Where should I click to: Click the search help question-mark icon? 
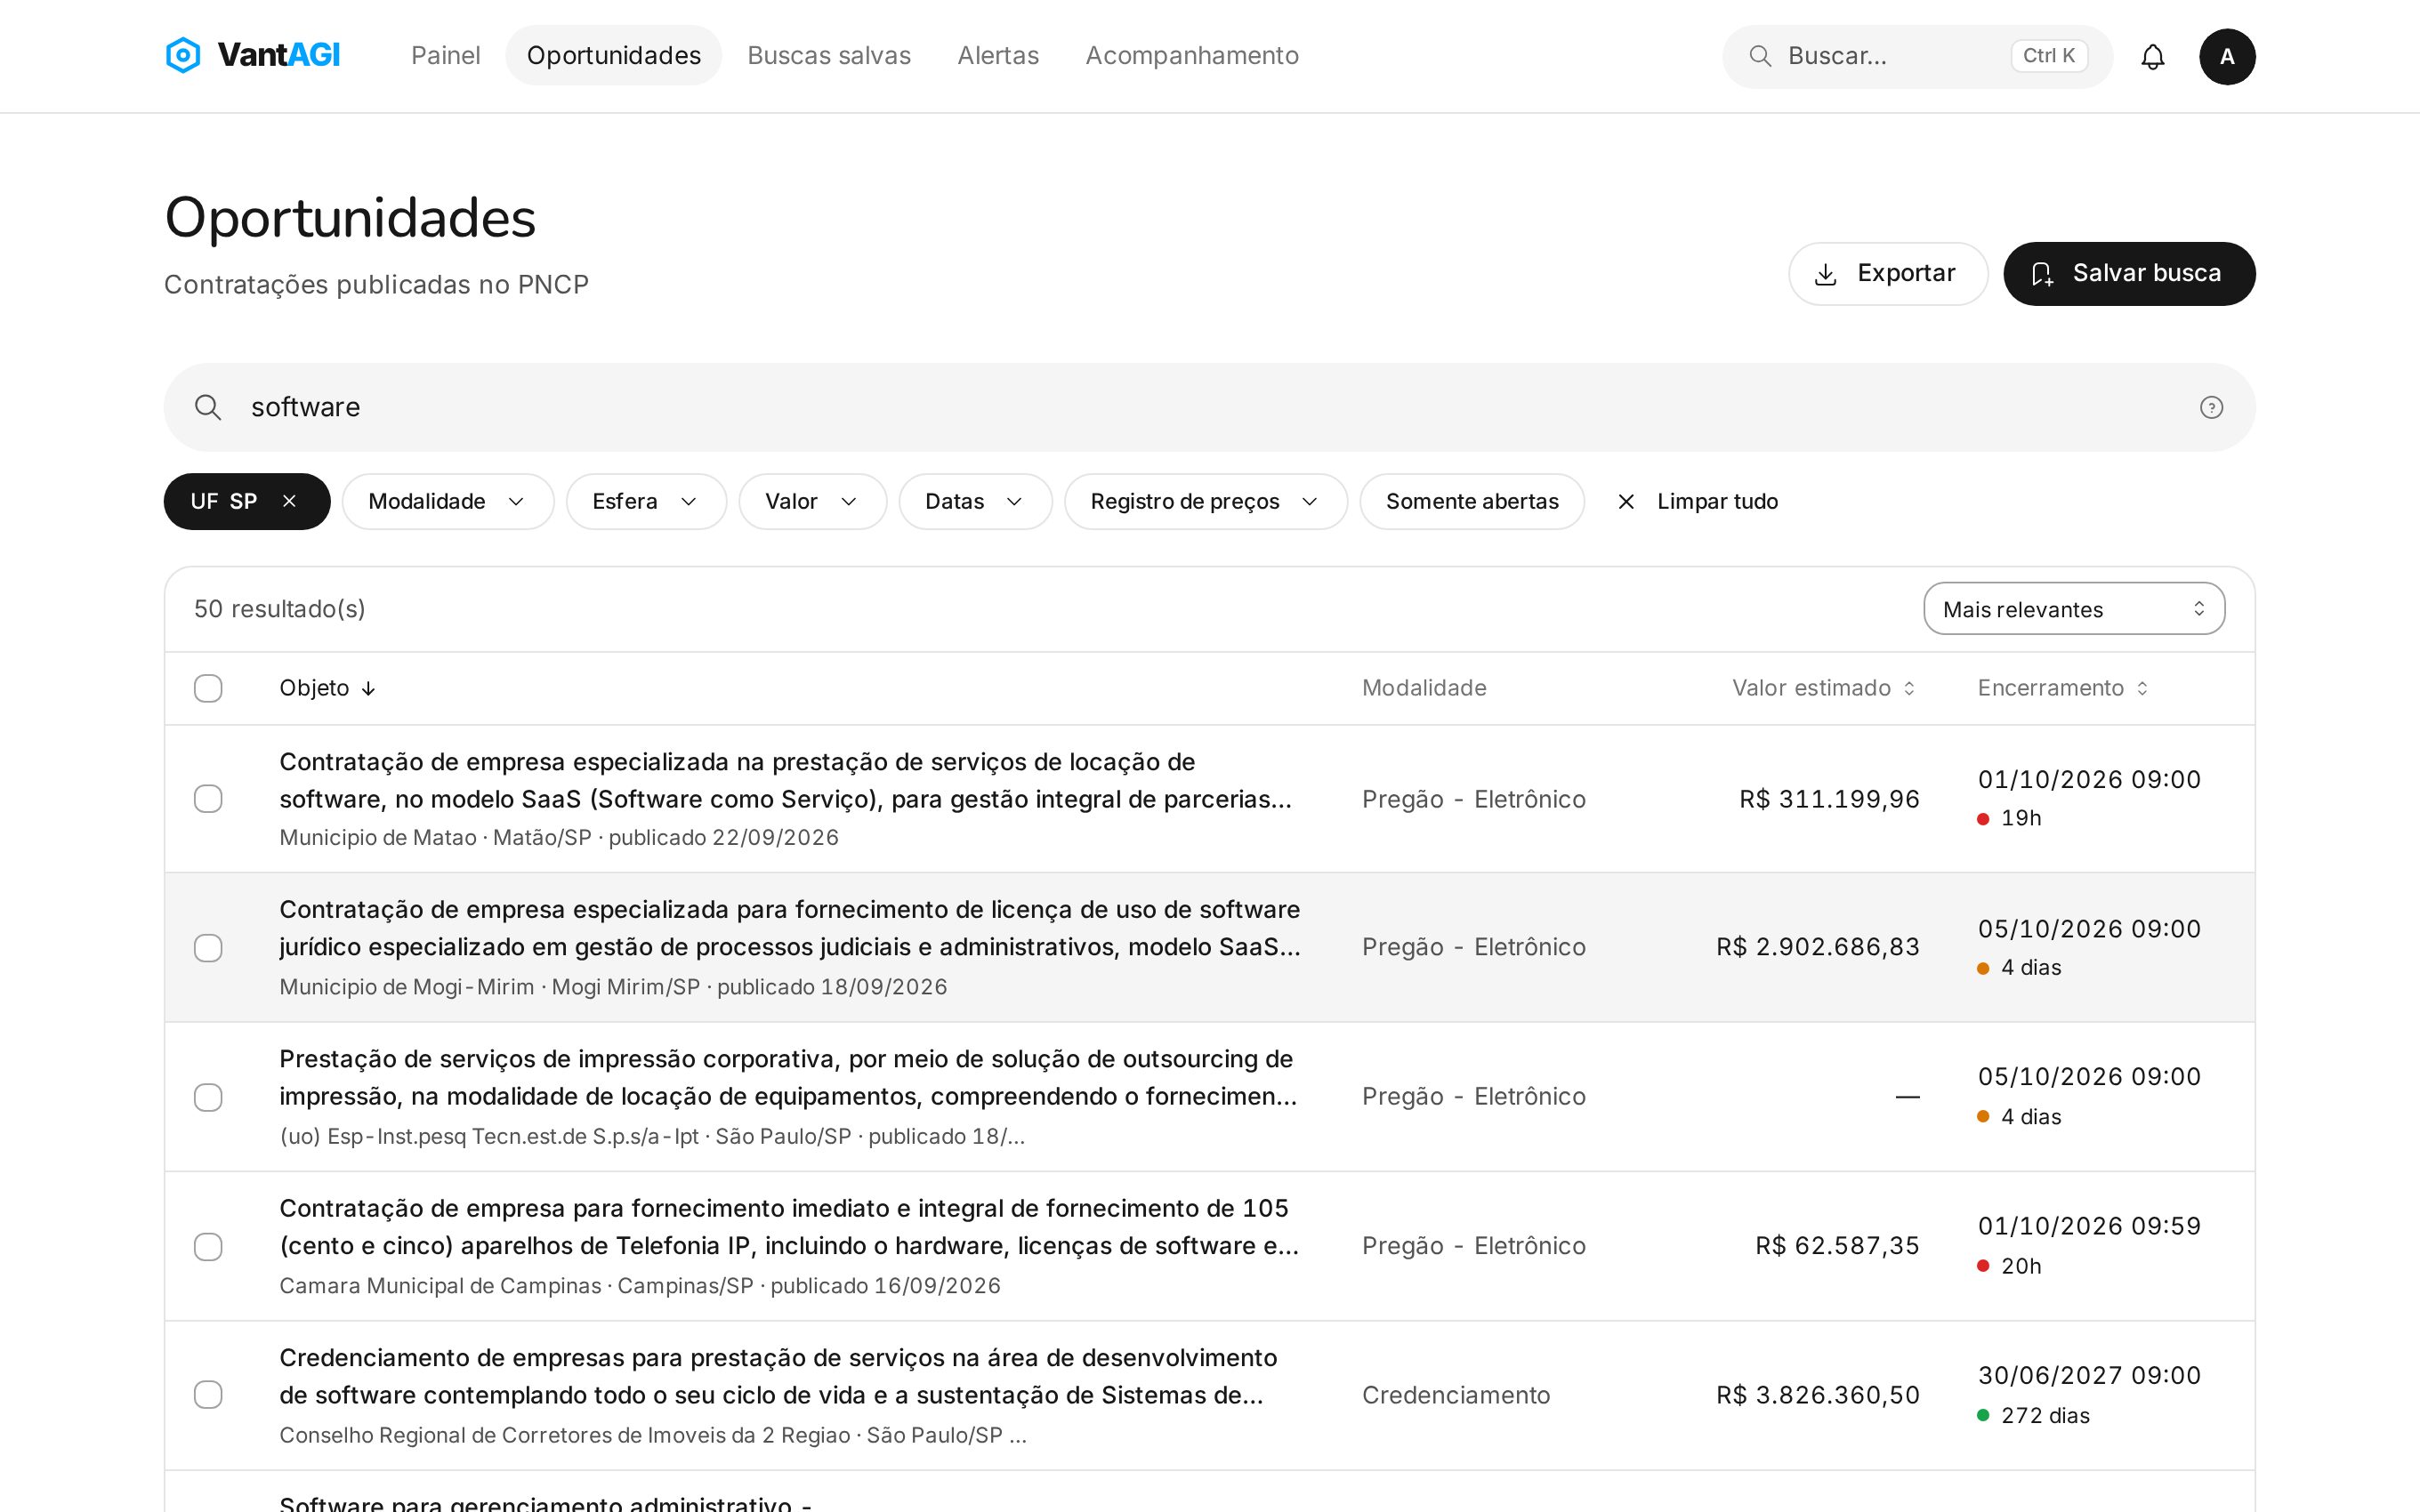click(2211, 407)
